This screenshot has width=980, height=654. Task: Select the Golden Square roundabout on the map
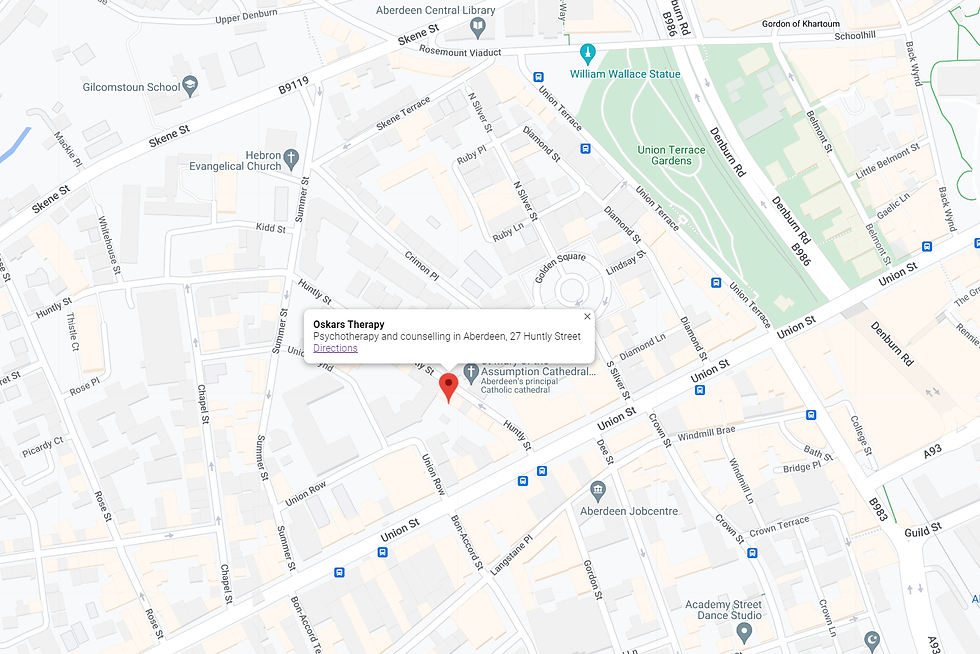[x=571, y=290]
